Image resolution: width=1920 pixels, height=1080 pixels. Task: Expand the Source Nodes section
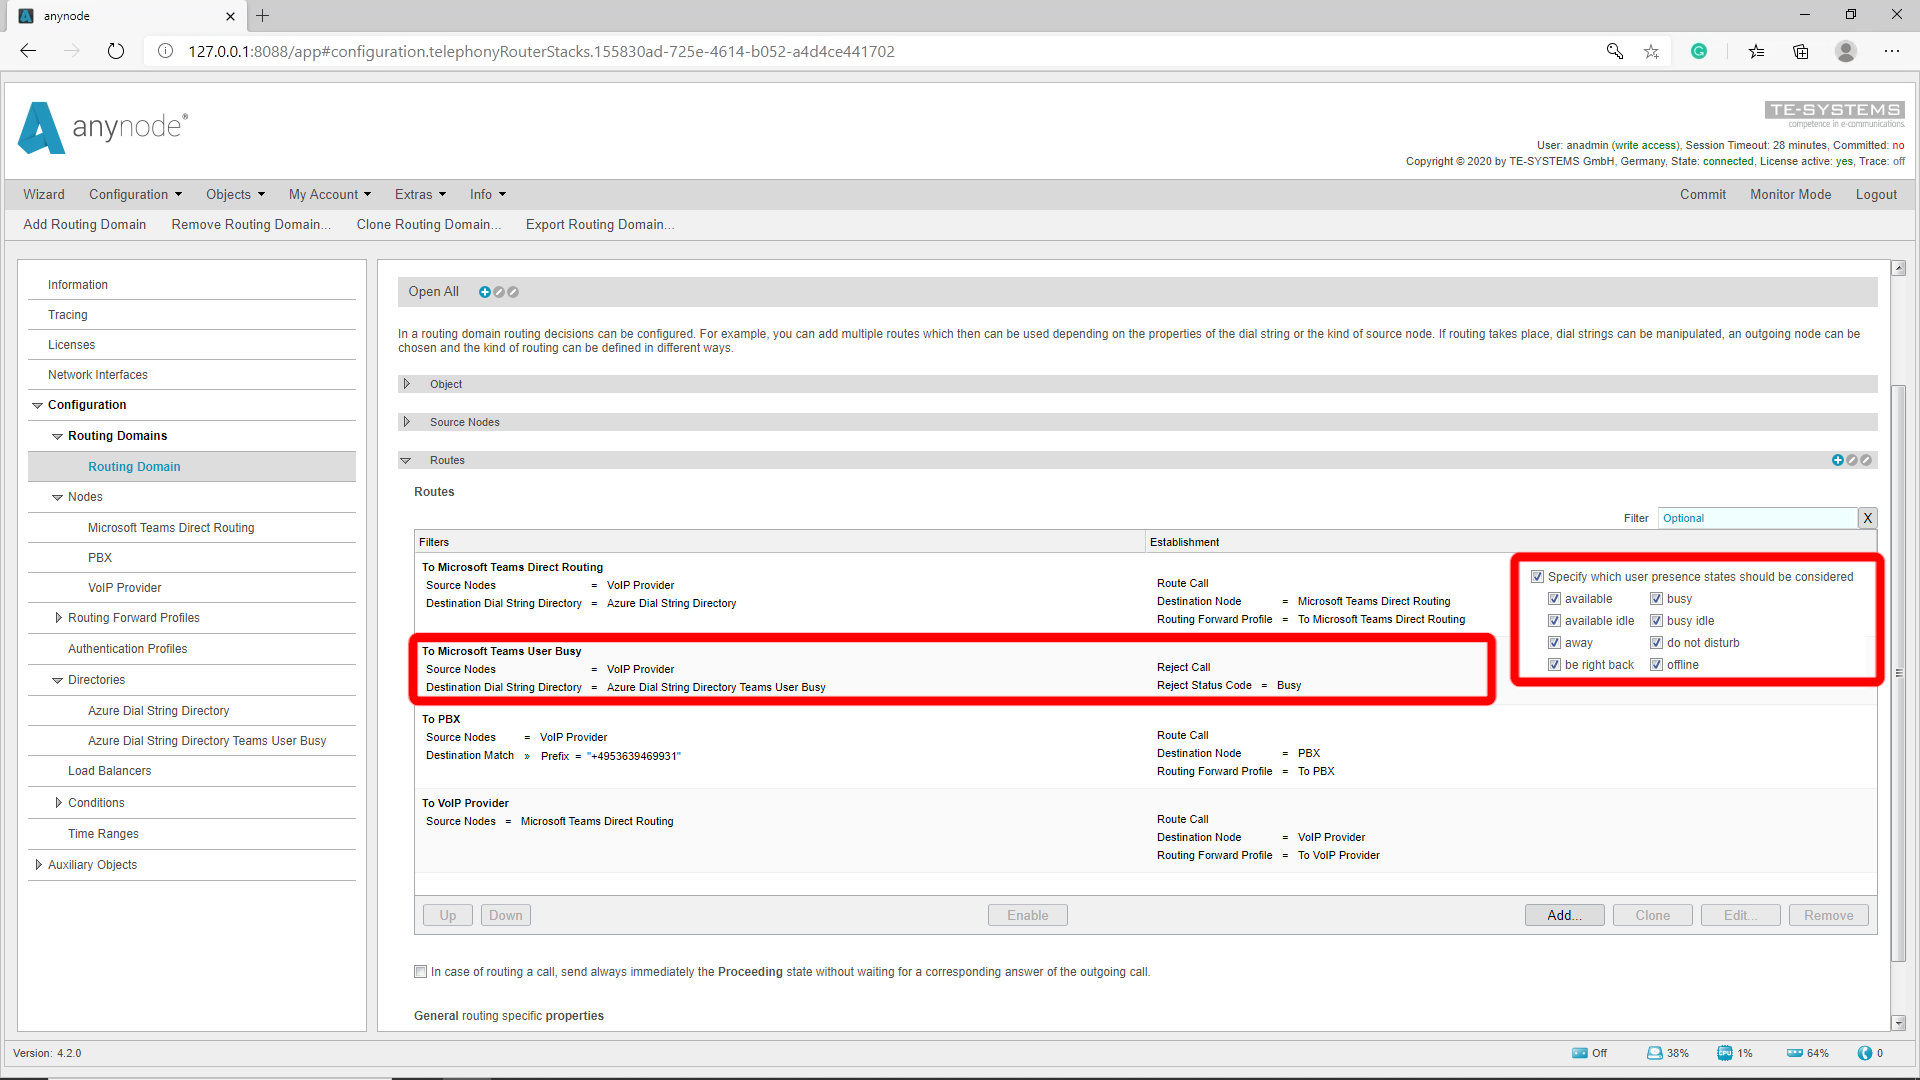click(x=407, y=422)
